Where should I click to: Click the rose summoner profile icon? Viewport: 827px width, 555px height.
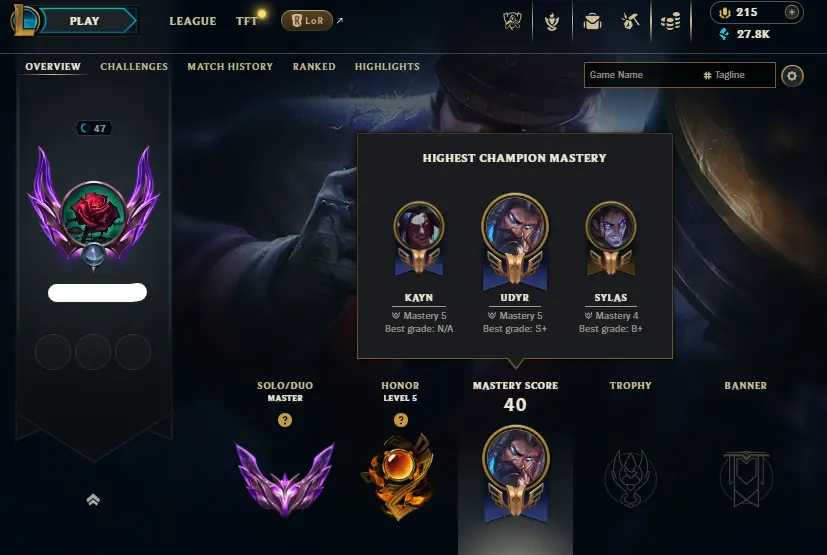coord(93,212)
